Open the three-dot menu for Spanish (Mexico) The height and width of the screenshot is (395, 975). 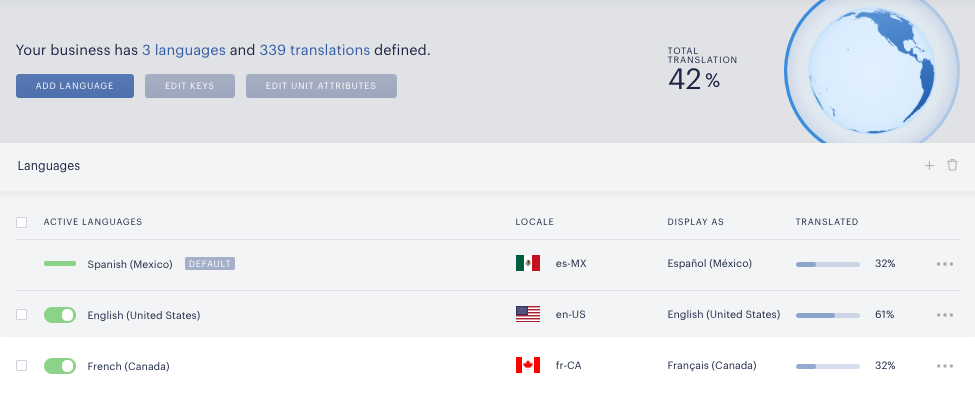pos(945,264)
